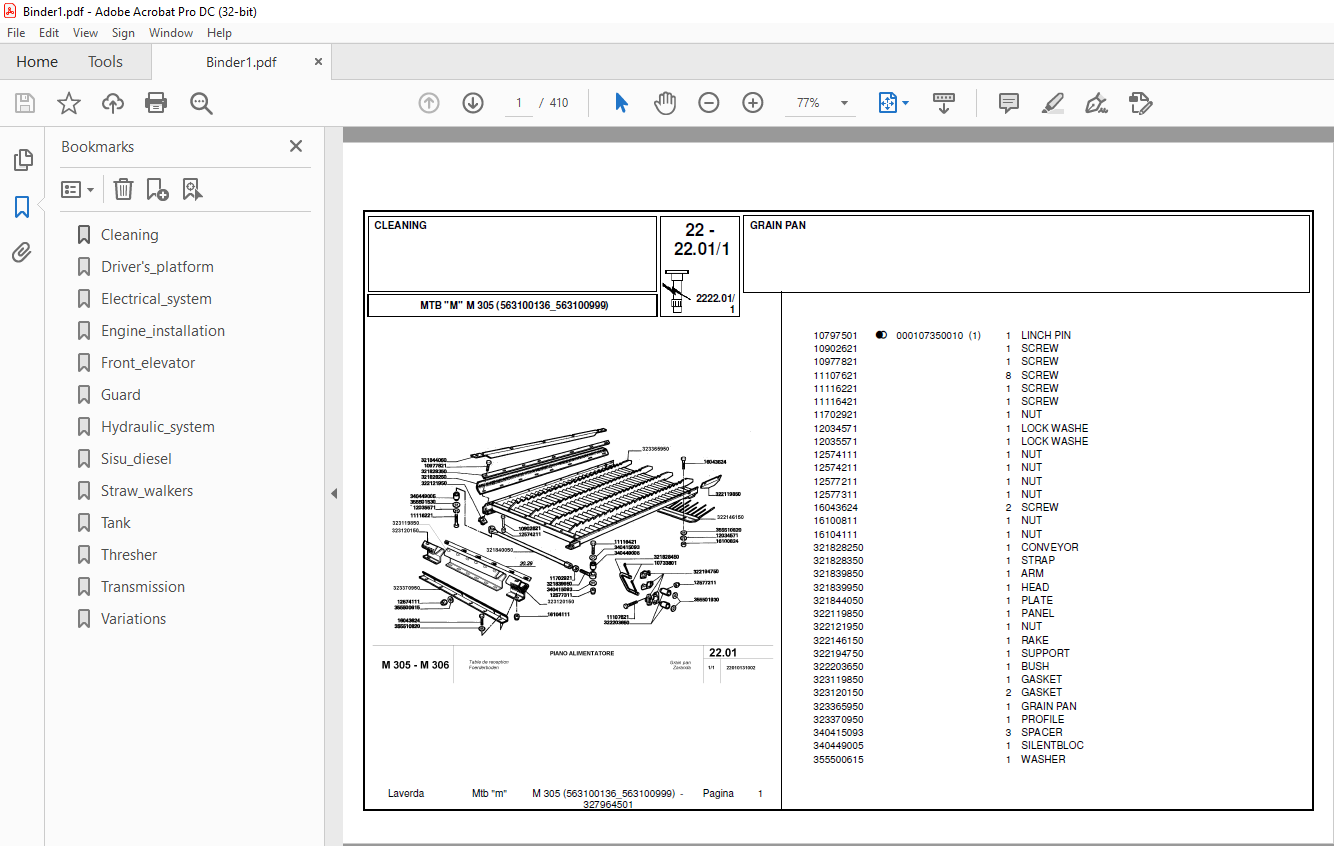Image resolution: width=1334 pixels, height=846 pixels.
Task: Open the Bookmarks panel icon
Action: tap(22, 207)
